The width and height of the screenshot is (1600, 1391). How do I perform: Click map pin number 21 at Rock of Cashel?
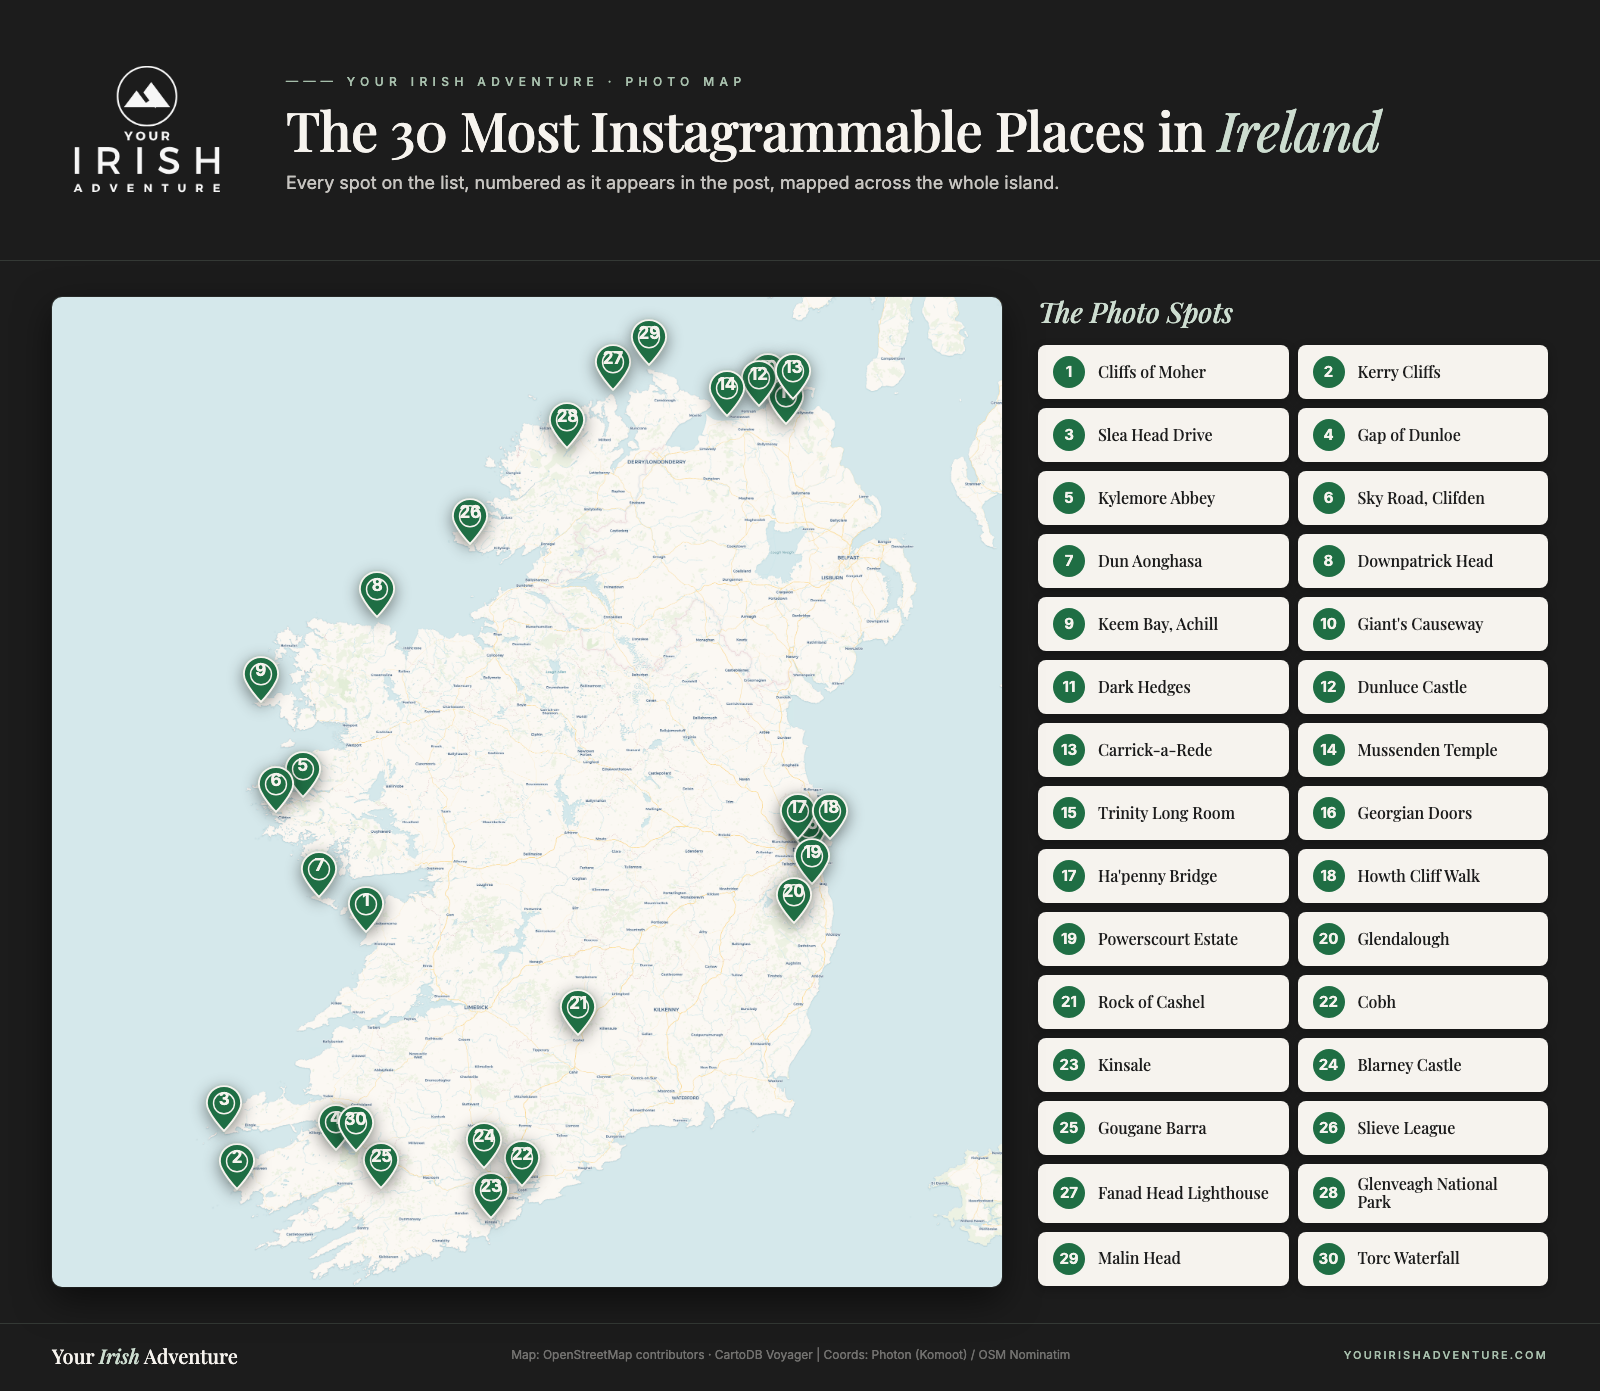point(578,1010)
